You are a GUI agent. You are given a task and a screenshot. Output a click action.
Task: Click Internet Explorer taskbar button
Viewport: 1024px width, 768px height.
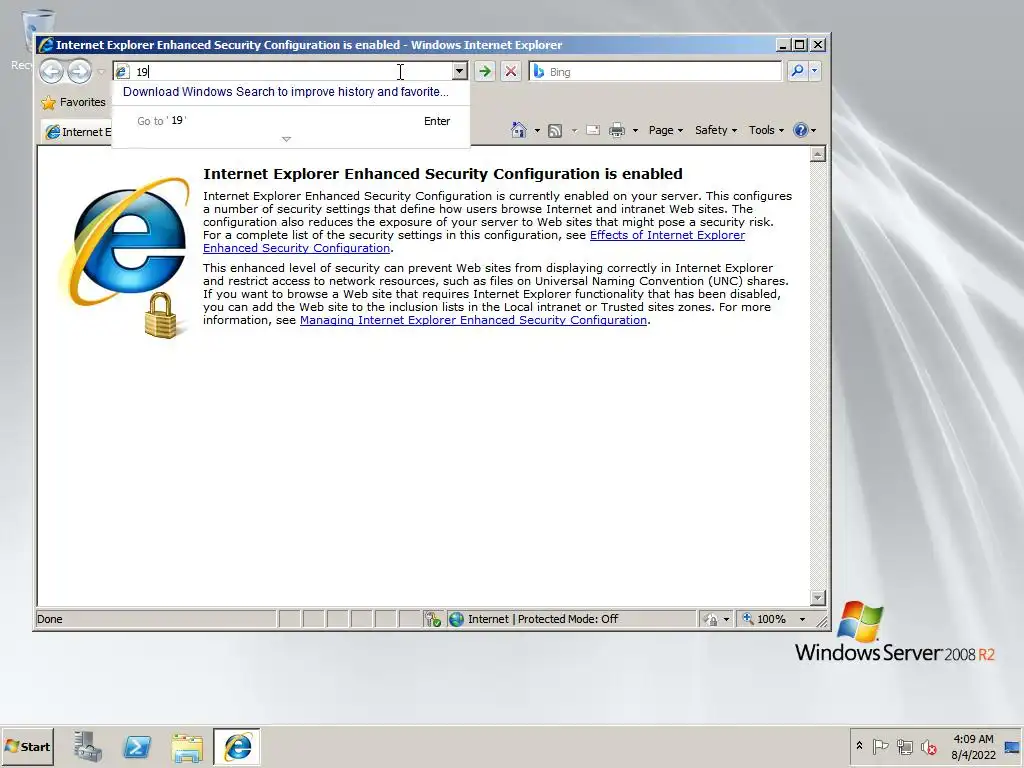tap(237, 746)
